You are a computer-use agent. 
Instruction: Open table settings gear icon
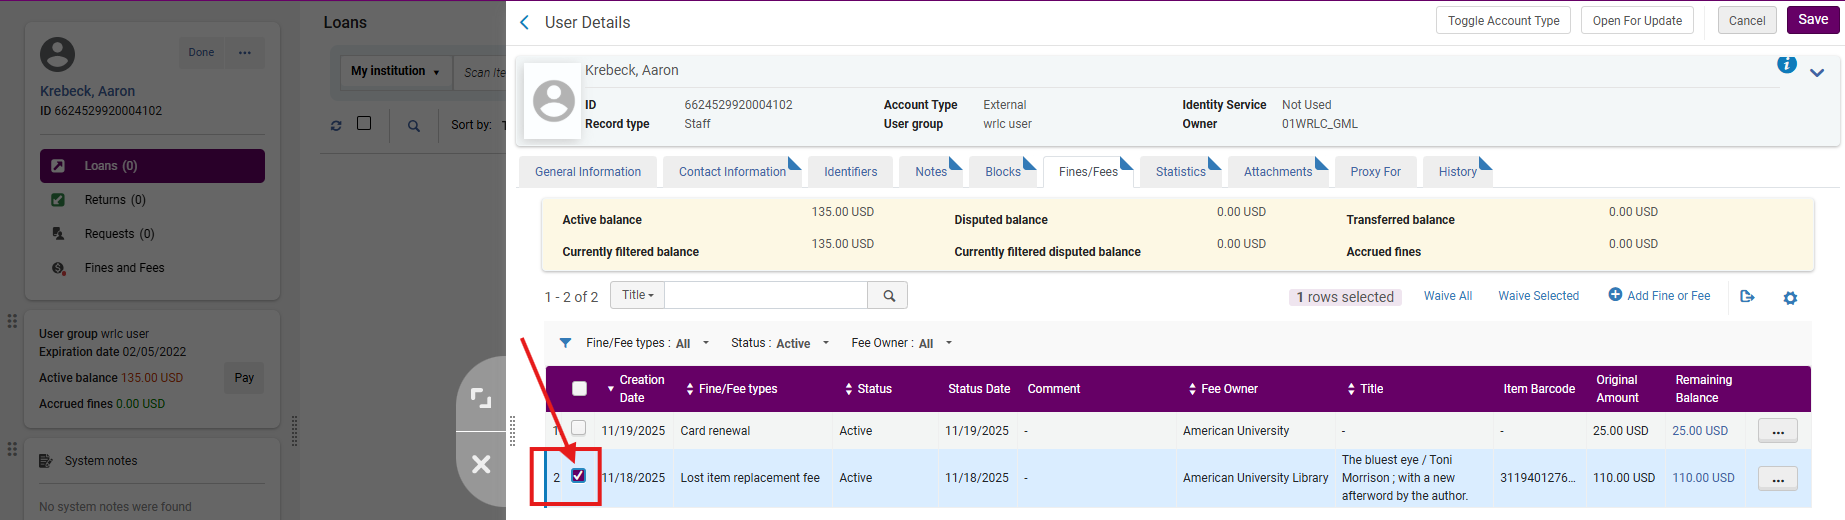1790,298
